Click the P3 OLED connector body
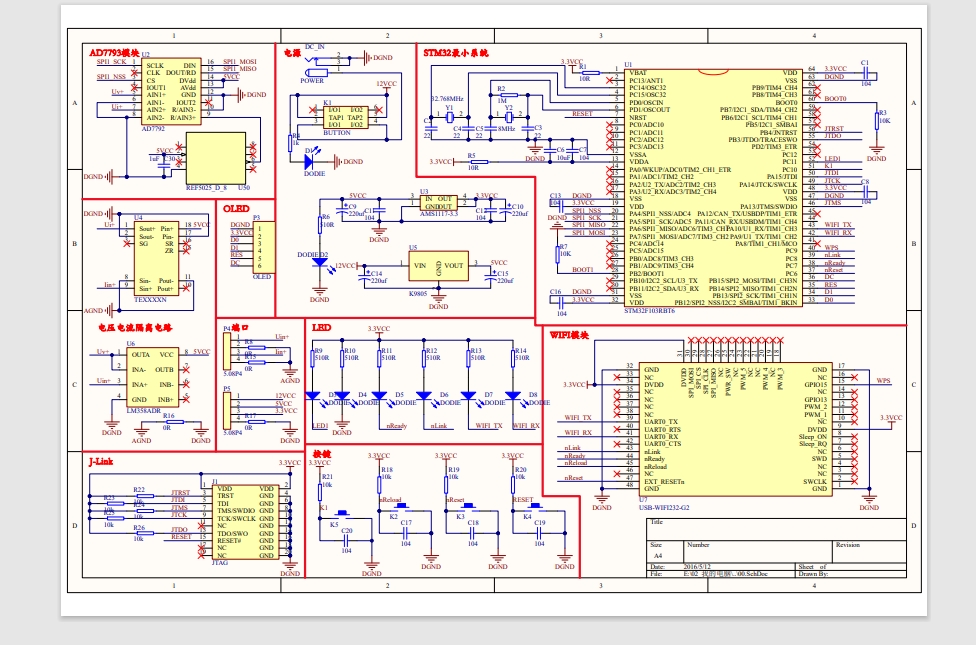The image size is (976, 645). [263, 247]
